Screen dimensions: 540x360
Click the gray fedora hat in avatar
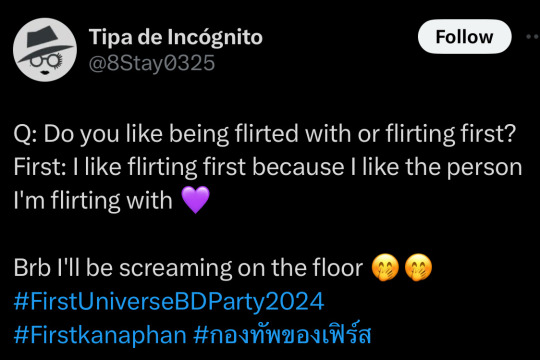[x=45, y=43]
